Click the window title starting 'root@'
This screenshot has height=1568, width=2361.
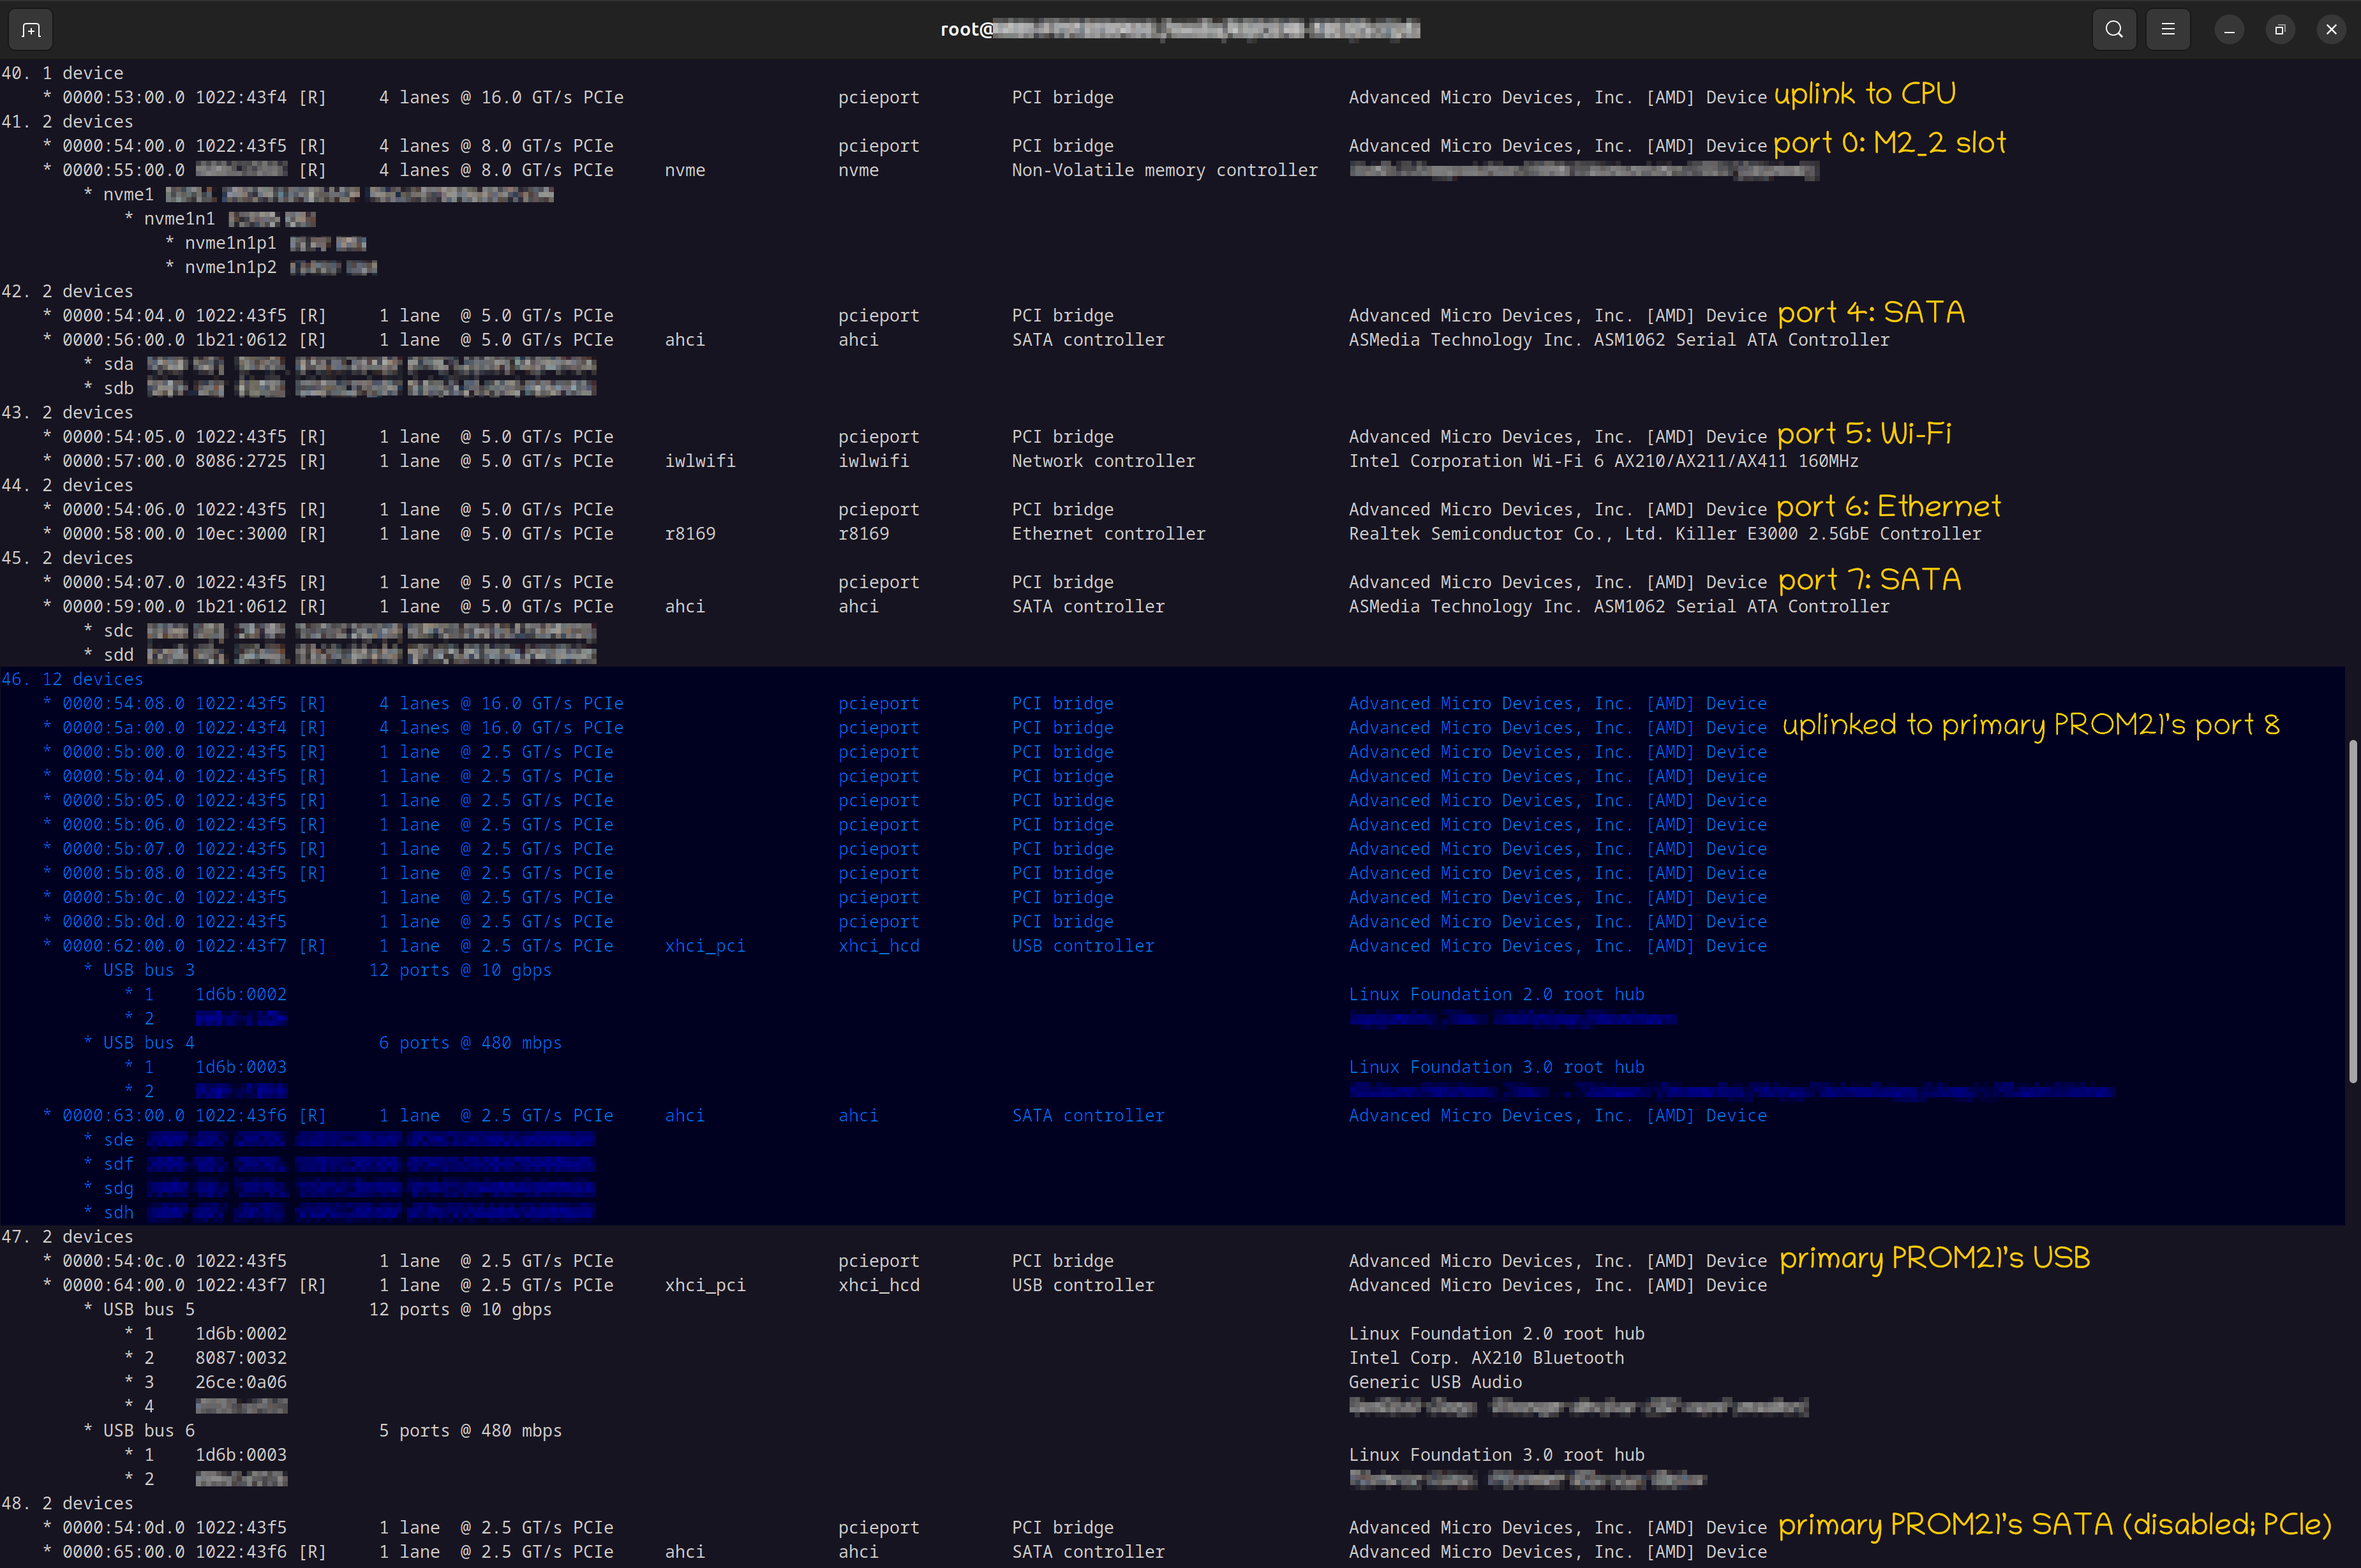1179,30
